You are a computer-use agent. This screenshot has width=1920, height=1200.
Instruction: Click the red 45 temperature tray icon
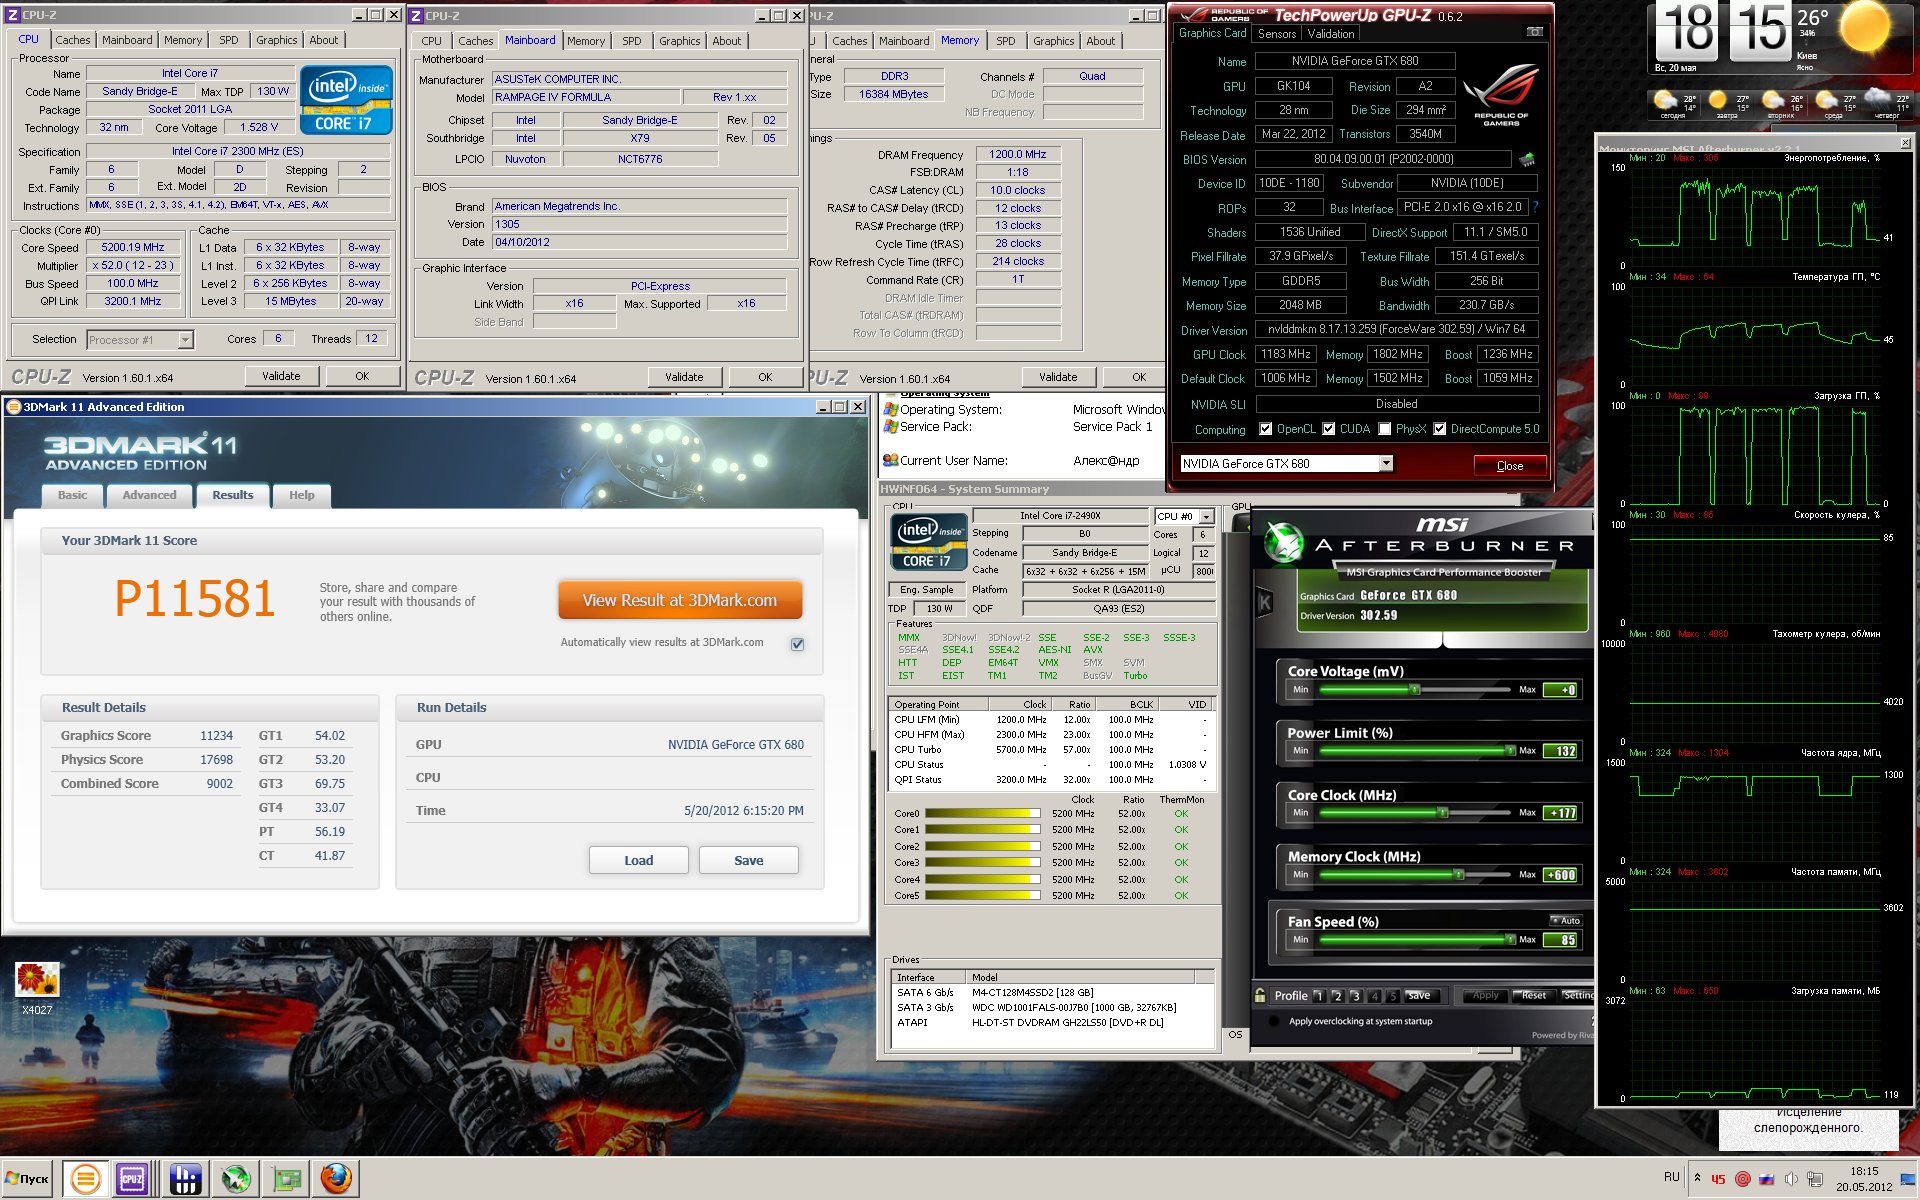[x=1718, y=1179]
